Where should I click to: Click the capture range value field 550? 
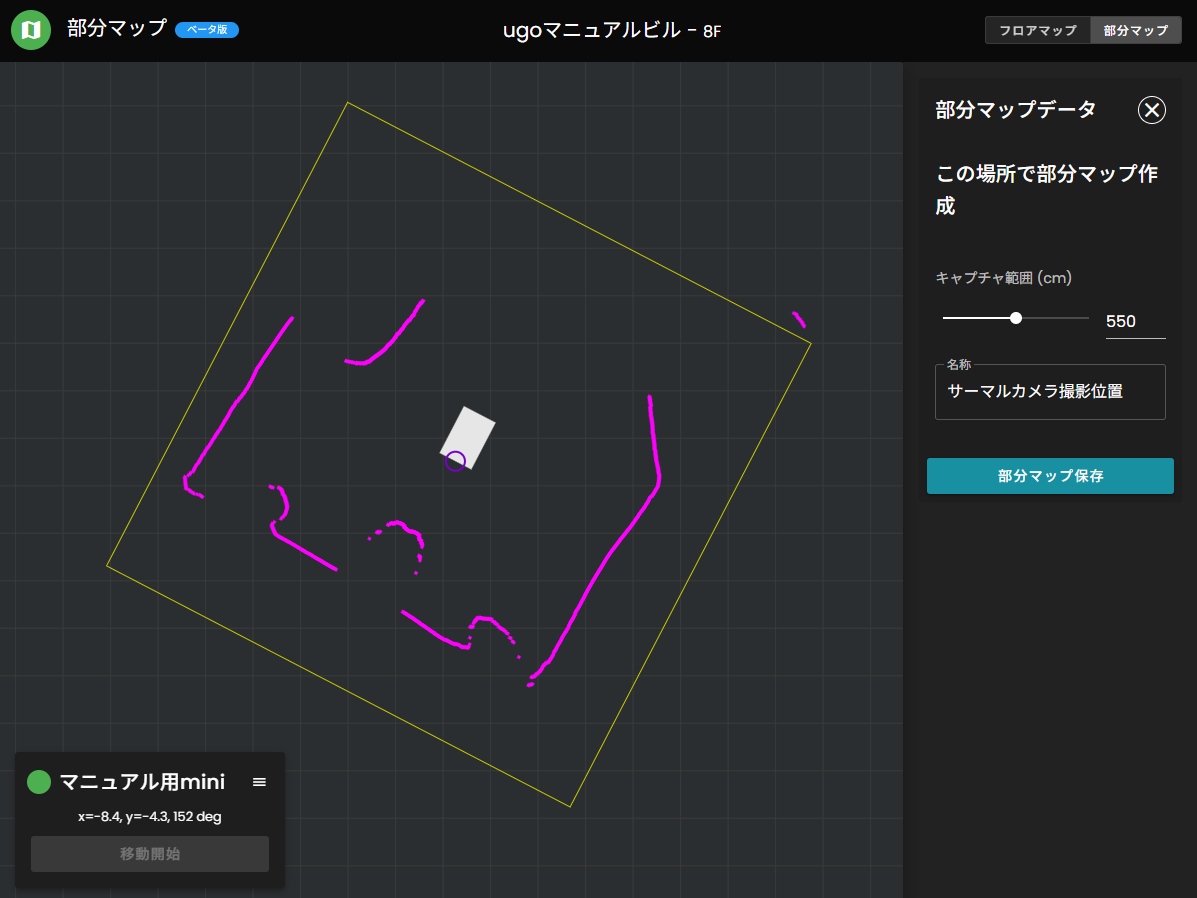[1135, 321]
